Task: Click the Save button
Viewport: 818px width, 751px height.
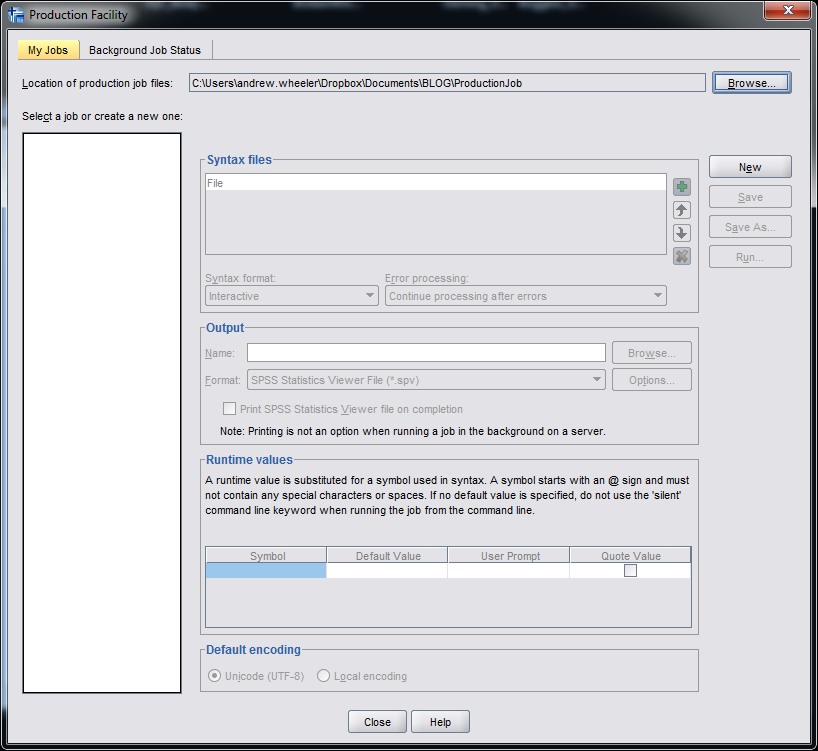Action: [750, 197]
